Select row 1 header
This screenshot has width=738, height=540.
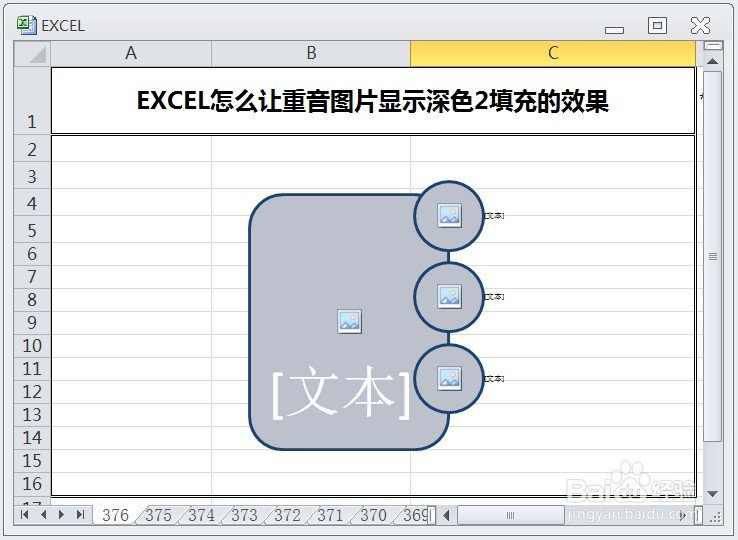tap(32, 100)
